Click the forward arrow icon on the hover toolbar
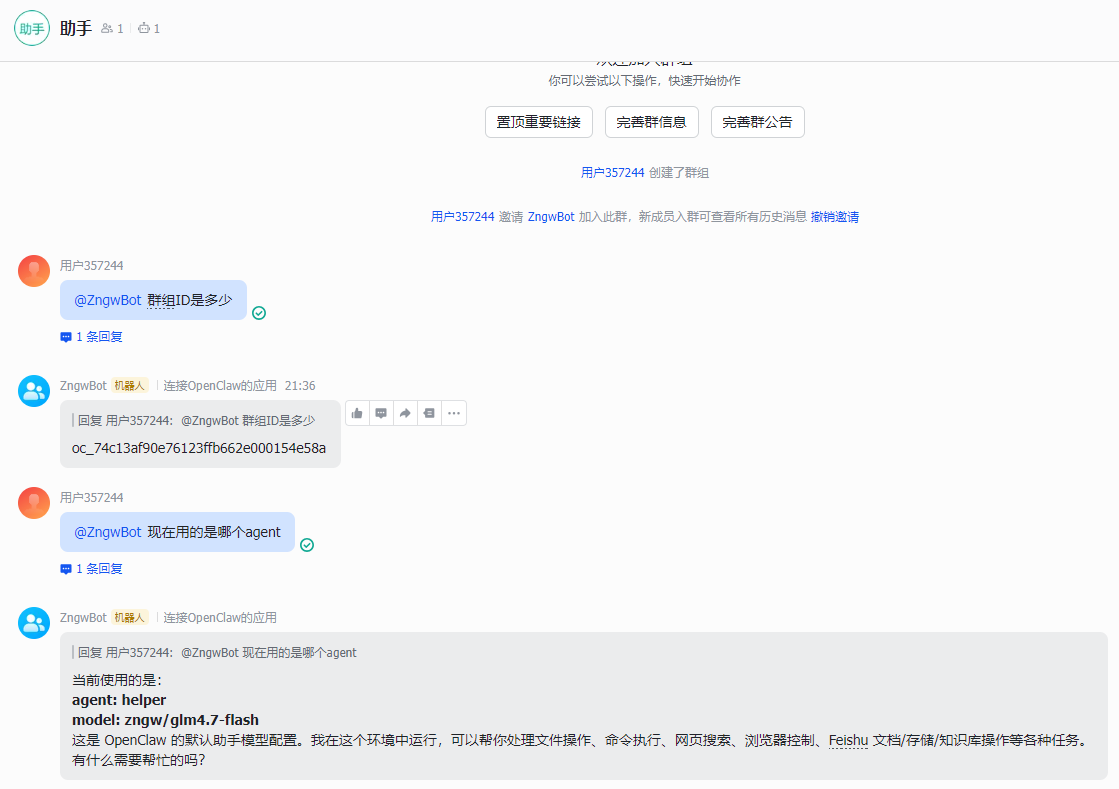This screenshot has height=789, width=1119. pyautogui.click(x=405, y=412)
